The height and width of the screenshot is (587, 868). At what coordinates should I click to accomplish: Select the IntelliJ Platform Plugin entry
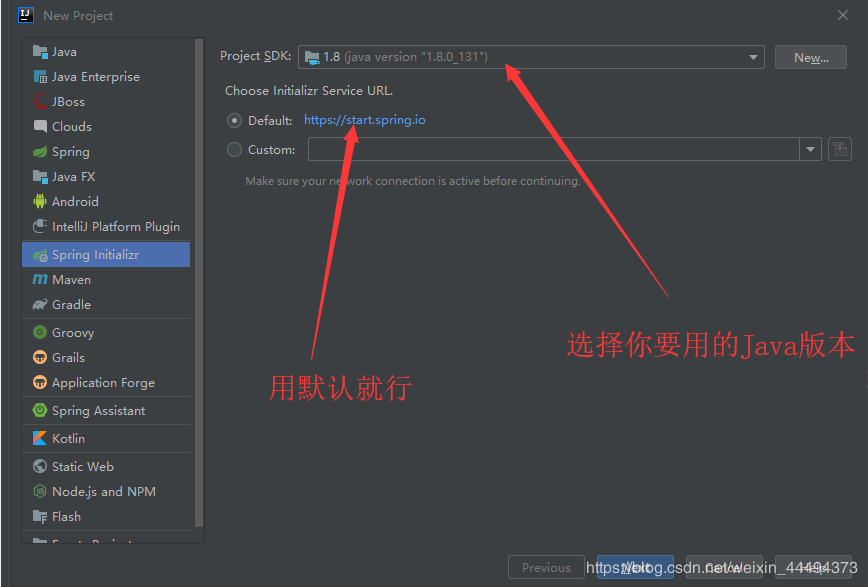pyautogui.click(x=106, y=226)
